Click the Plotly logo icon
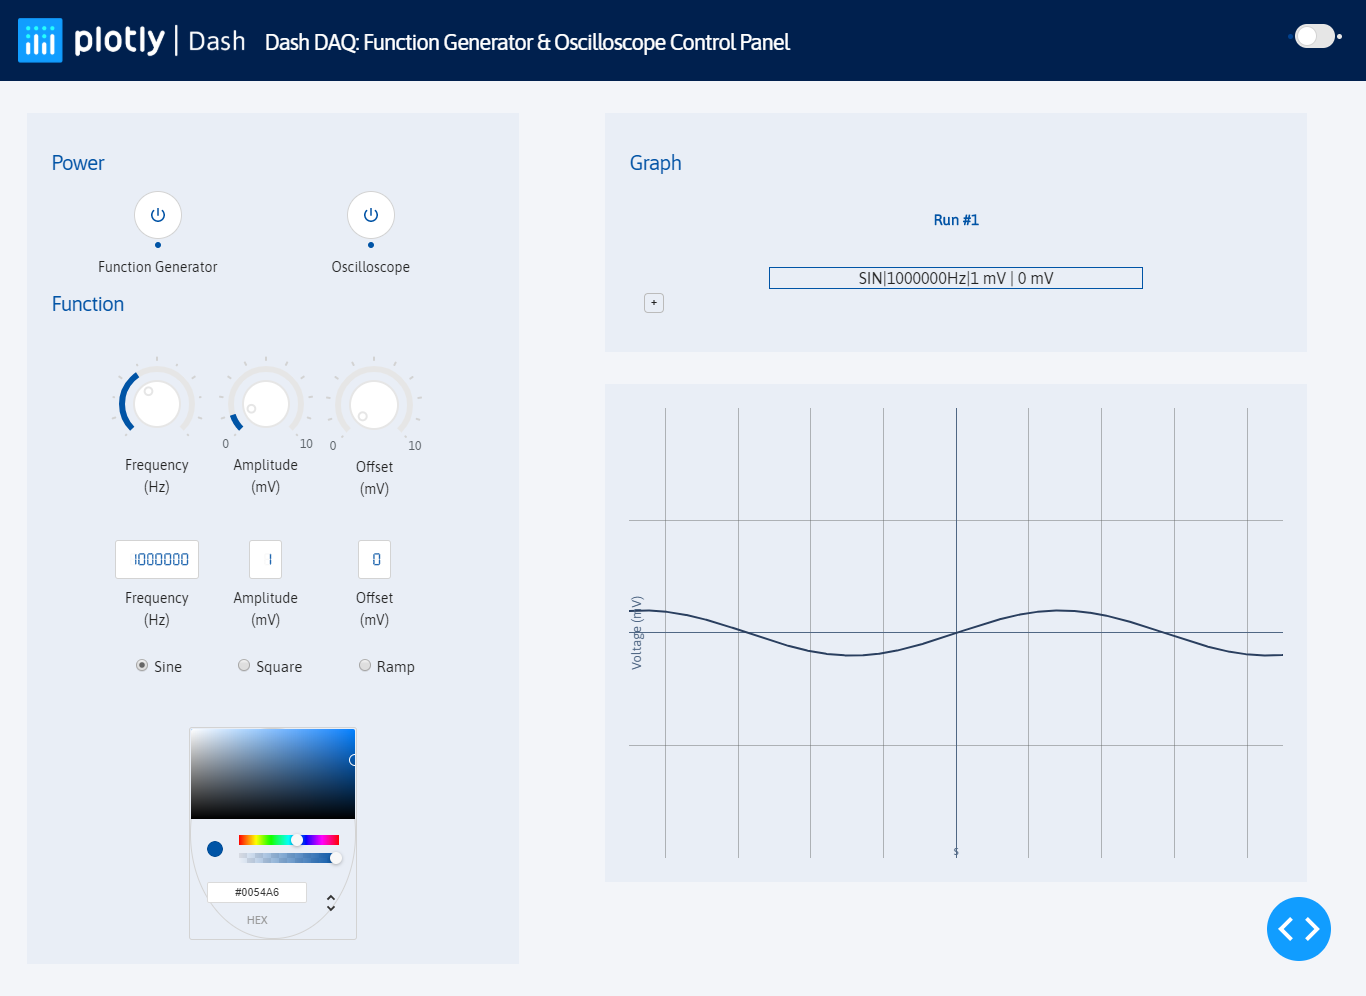The image size is (1366, 996). pyautogui.click(x=40, y=41)
